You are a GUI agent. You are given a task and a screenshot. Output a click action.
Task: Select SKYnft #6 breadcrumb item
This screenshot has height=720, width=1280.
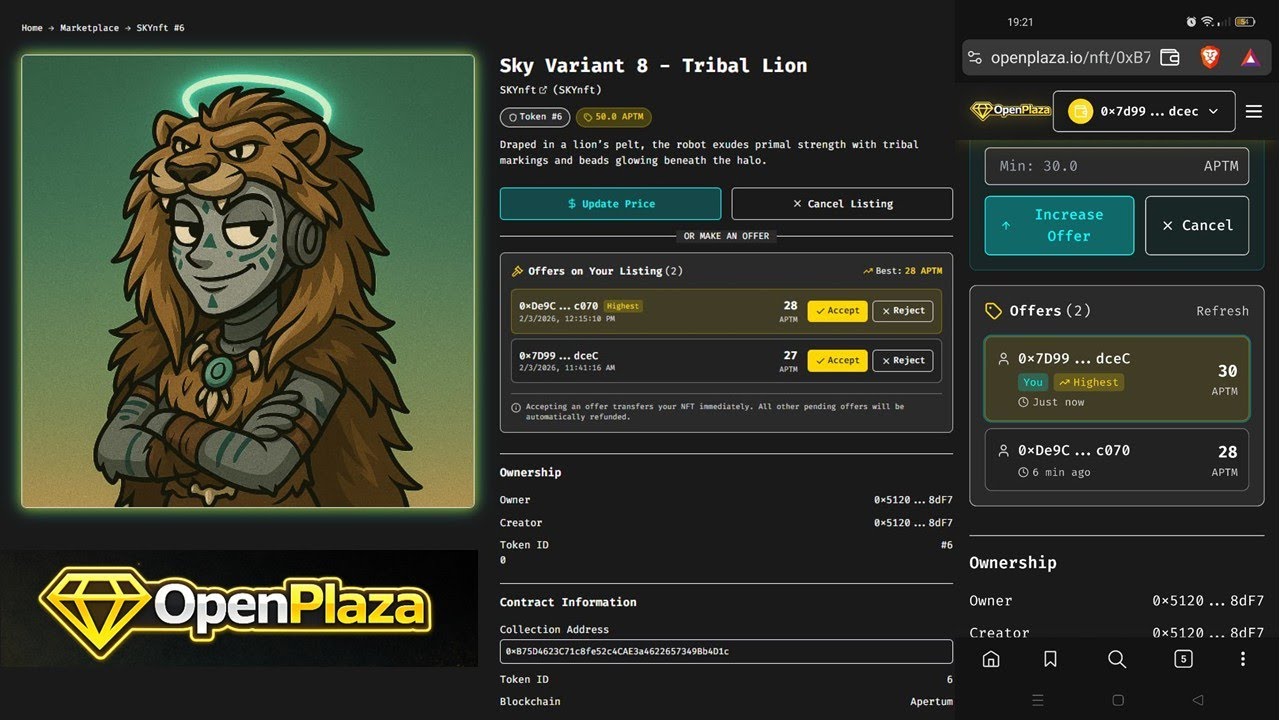[x=161, y=28]
